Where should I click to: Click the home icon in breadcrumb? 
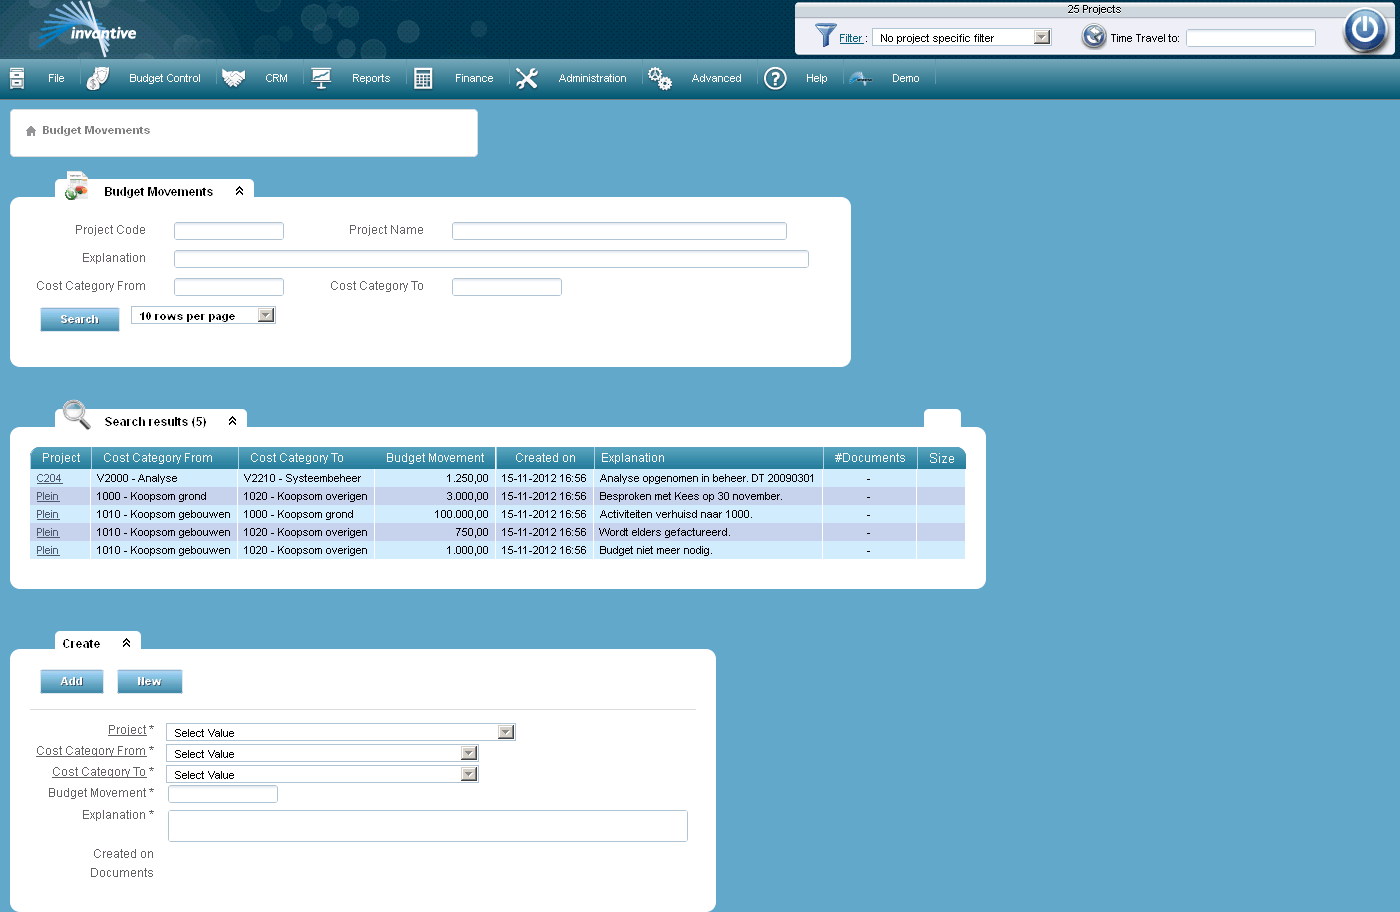31,131
